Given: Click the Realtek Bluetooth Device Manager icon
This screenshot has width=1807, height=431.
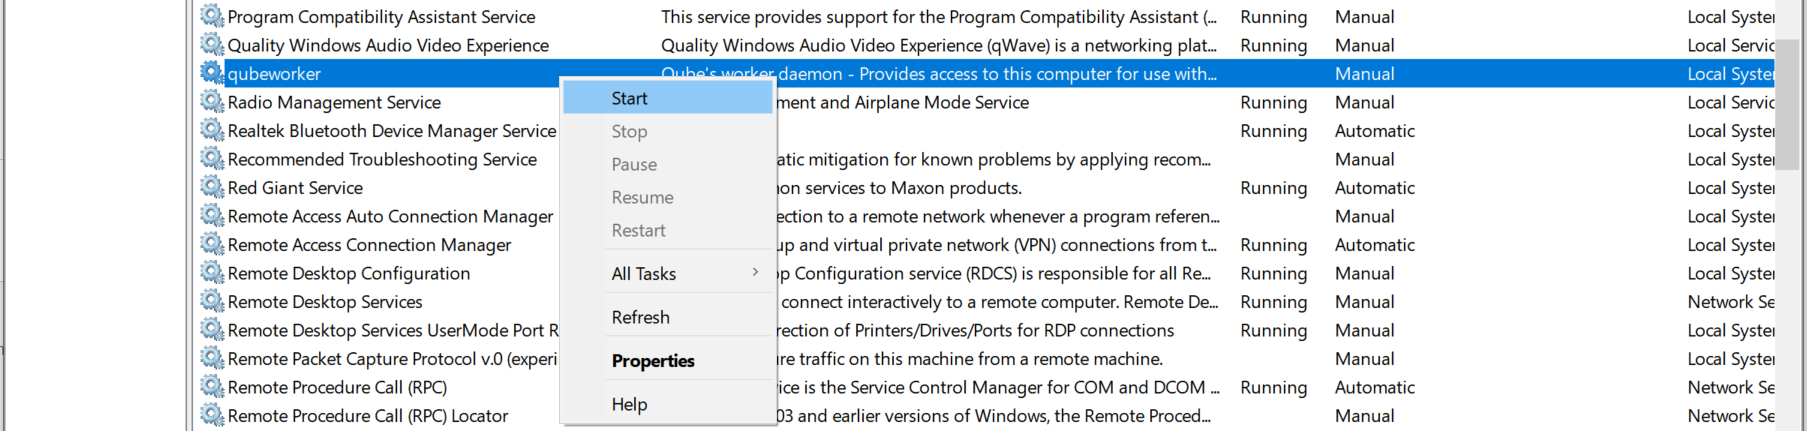Looking at the screenshot, I should [211, 130].
